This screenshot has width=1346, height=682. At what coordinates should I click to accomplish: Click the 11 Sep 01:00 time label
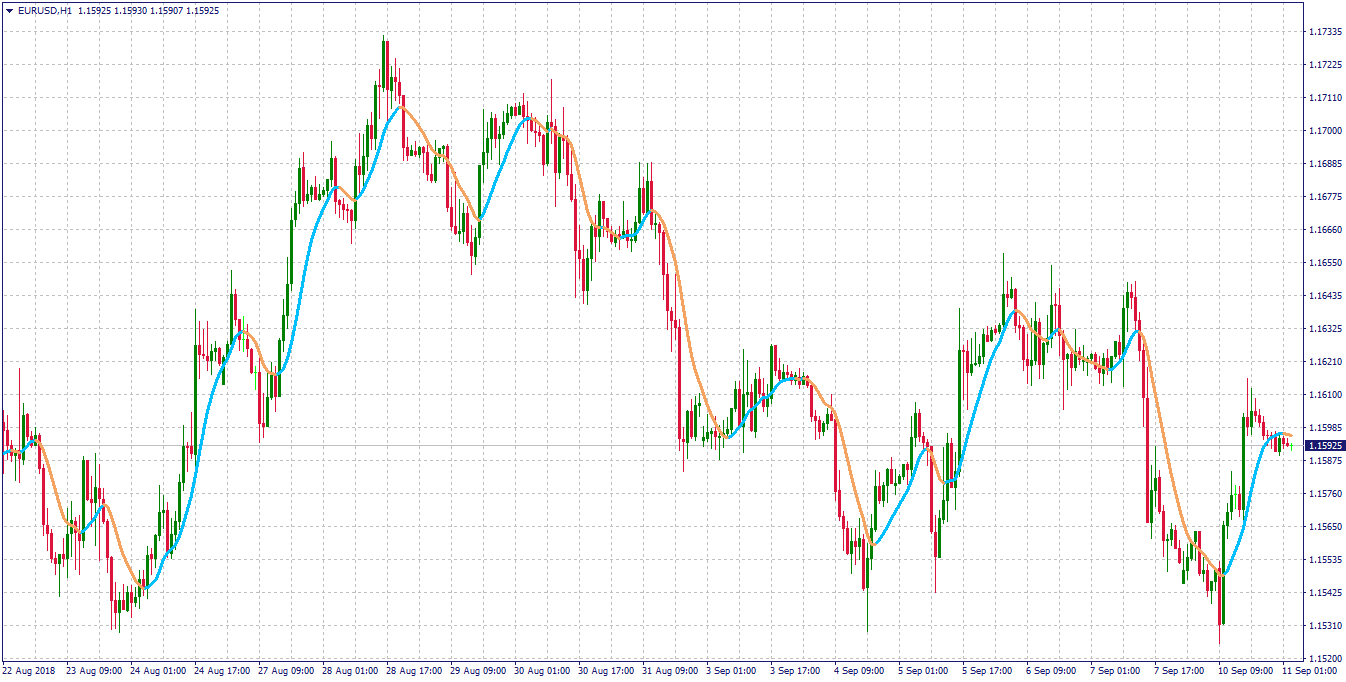coord(1310,671)
